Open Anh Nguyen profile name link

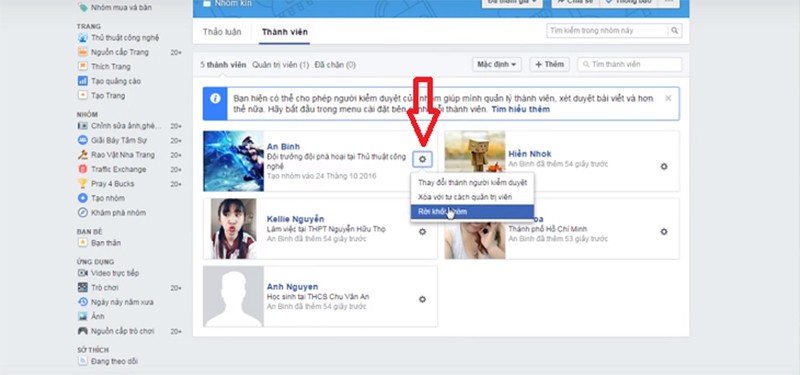tap(292, 287)
